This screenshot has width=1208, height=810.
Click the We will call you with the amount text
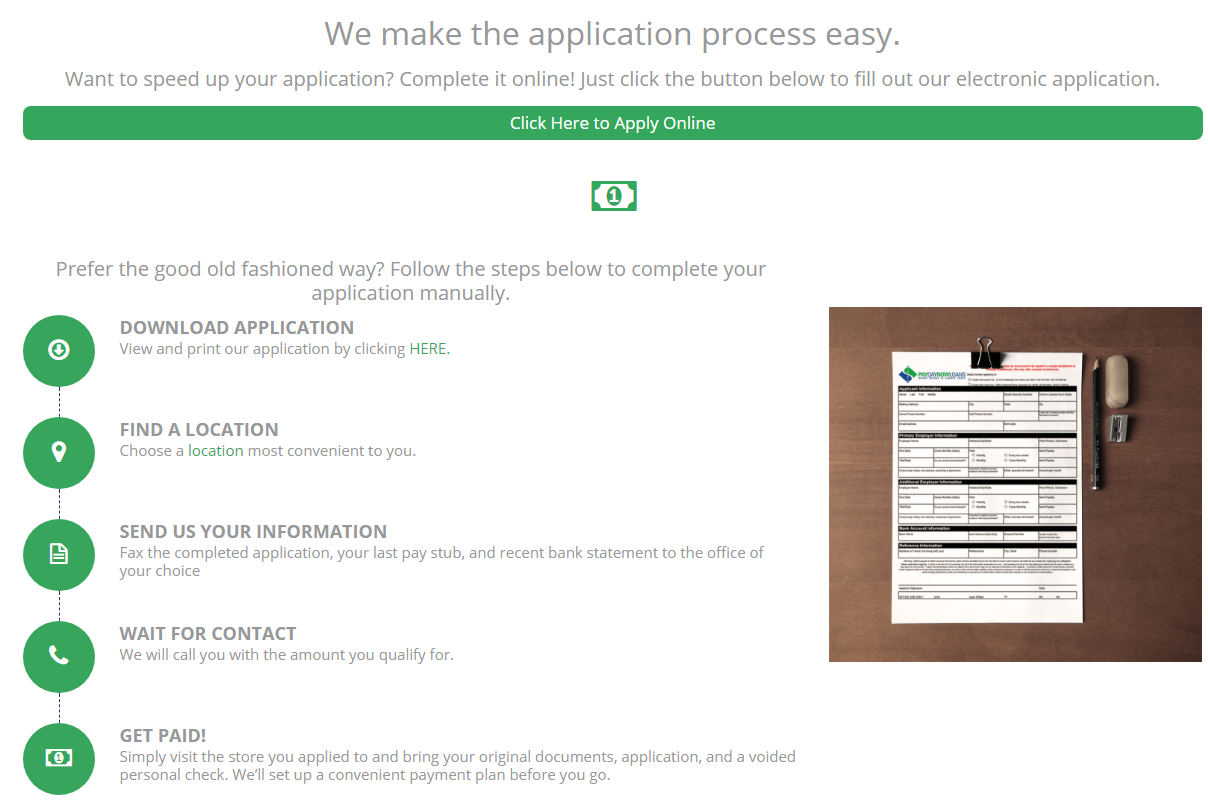click(287, 655)
